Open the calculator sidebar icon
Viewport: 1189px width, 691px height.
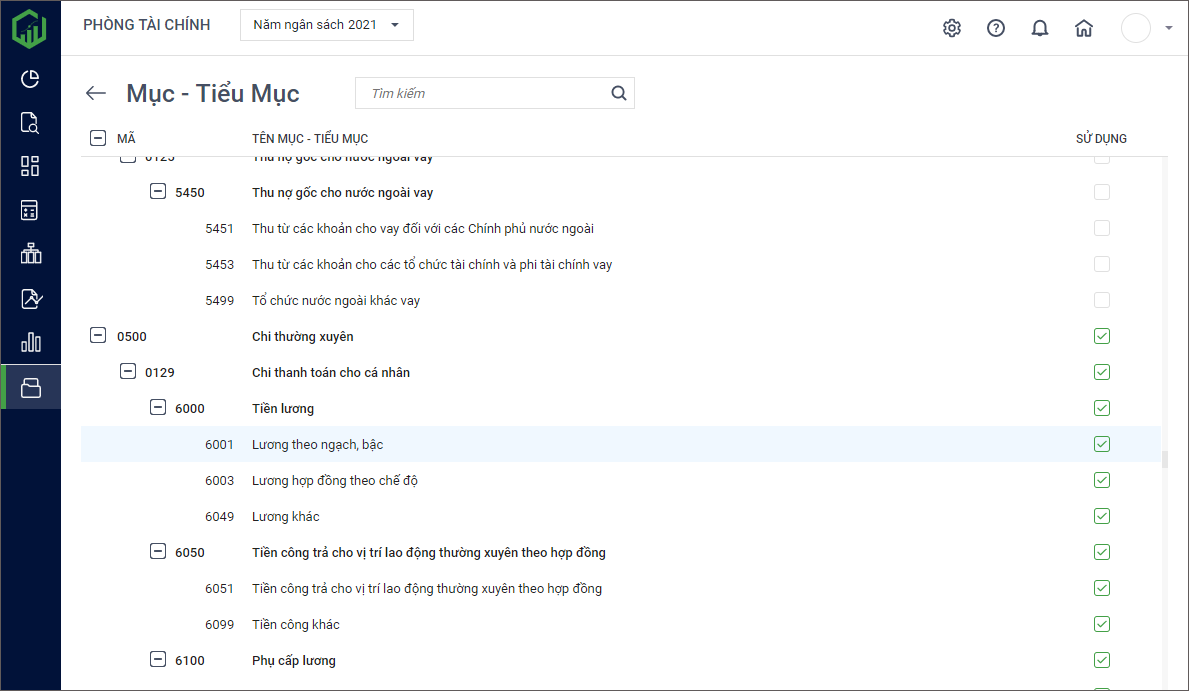click(x=30, y=210)
